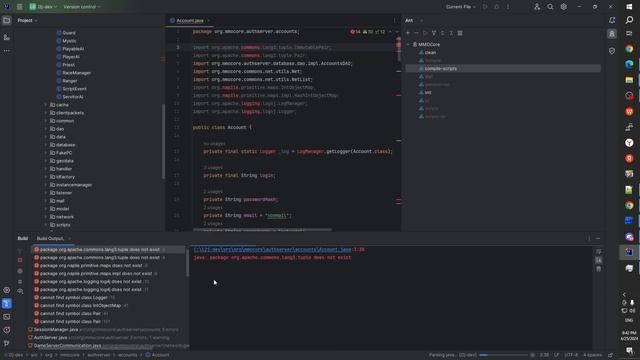Open the Git tool window icon
This screenshot has width=640, height=360.
coord(7,343)
